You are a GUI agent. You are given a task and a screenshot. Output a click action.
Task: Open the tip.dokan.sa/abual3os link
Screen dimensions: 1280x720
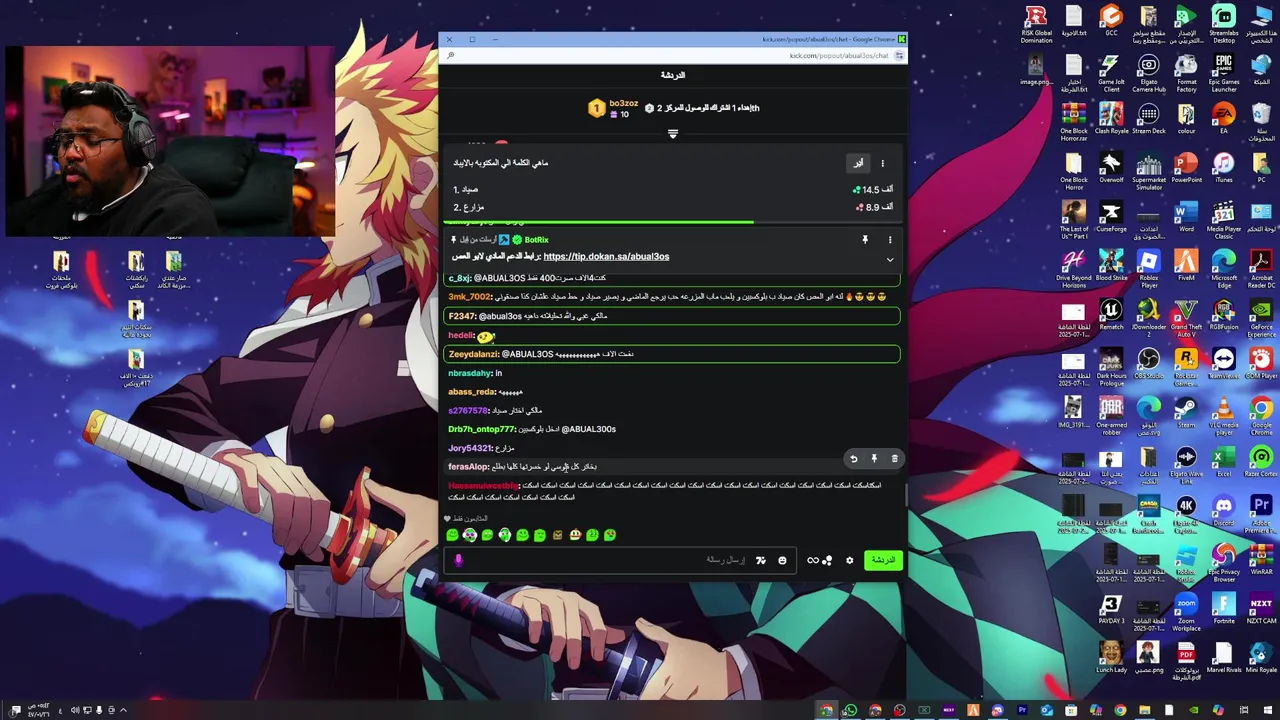[x=606, y=257]
